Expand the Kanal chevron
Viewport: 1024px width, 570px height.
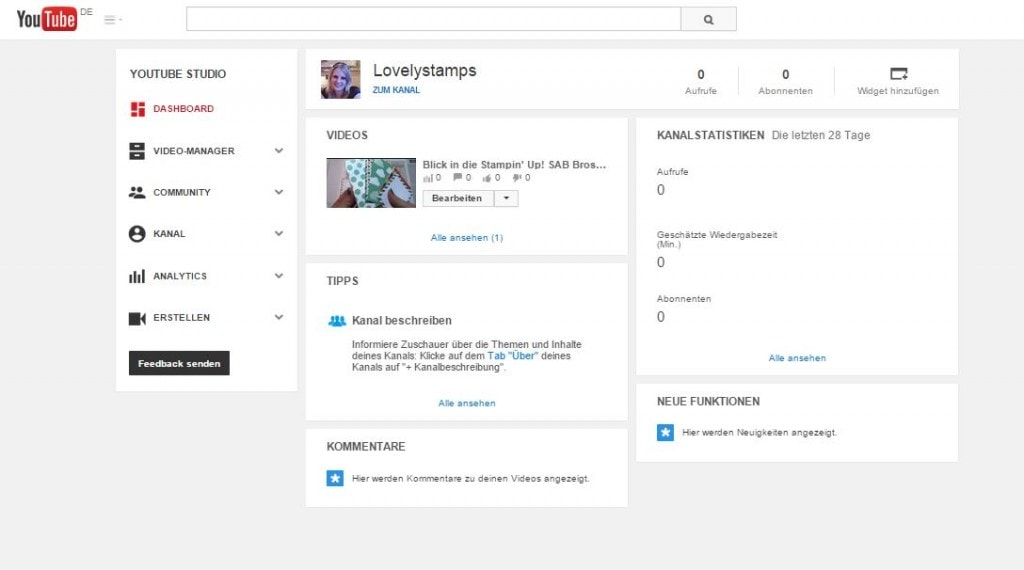[x=279, y=234]
